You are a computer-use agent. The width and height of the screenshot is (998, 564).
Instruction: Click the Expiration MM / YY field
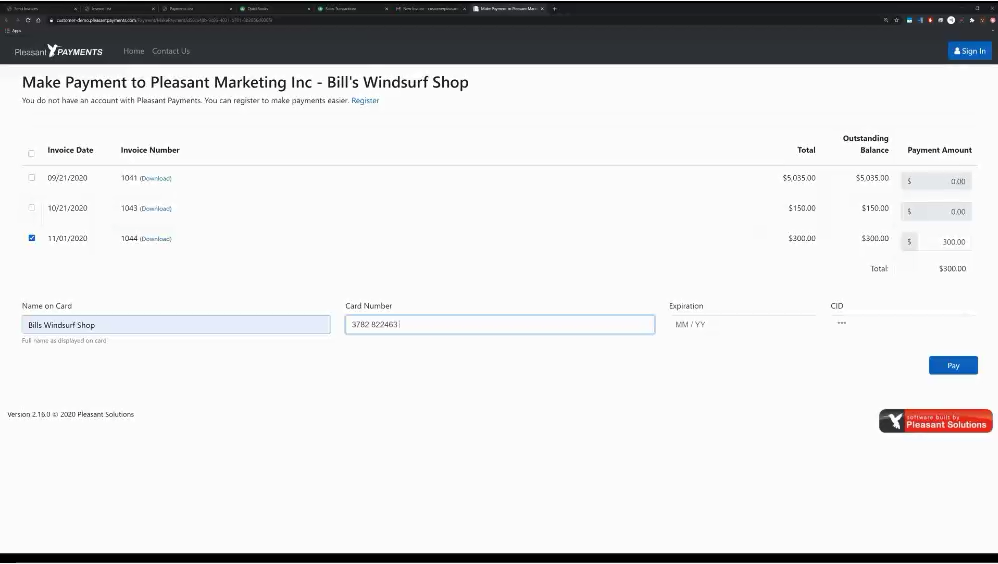740,324
